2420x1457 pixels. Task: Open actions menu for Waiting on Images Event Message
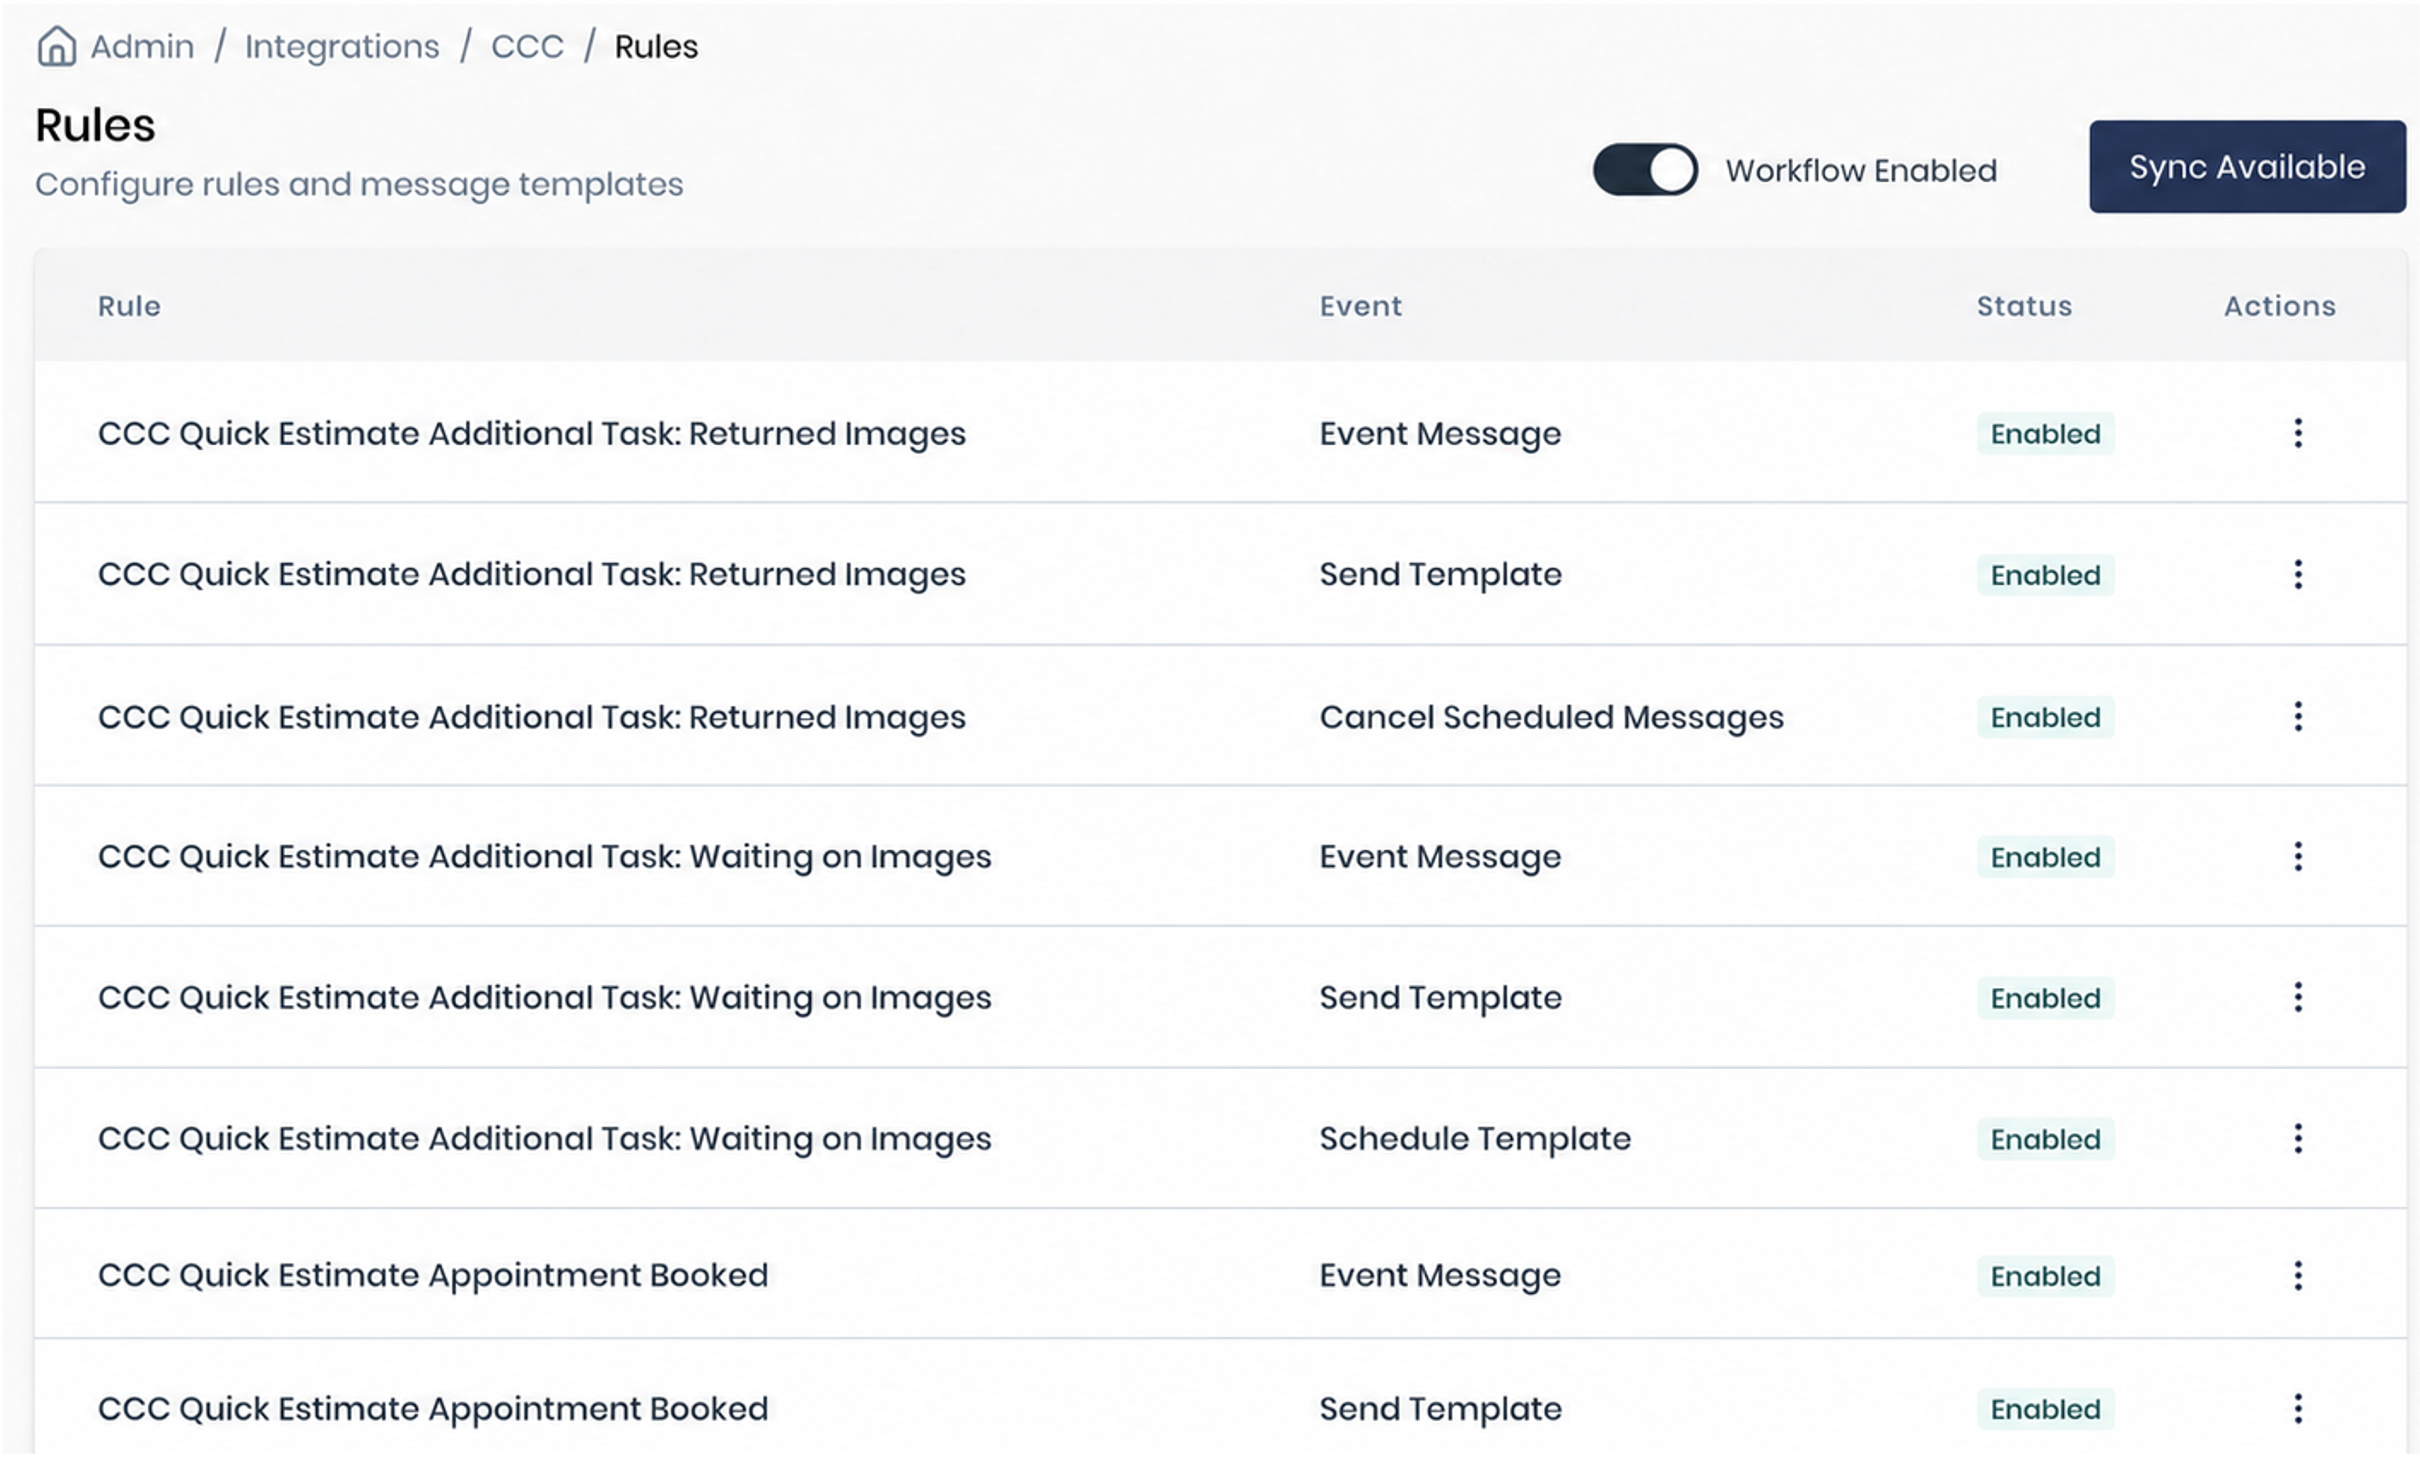pos(2297,856)
